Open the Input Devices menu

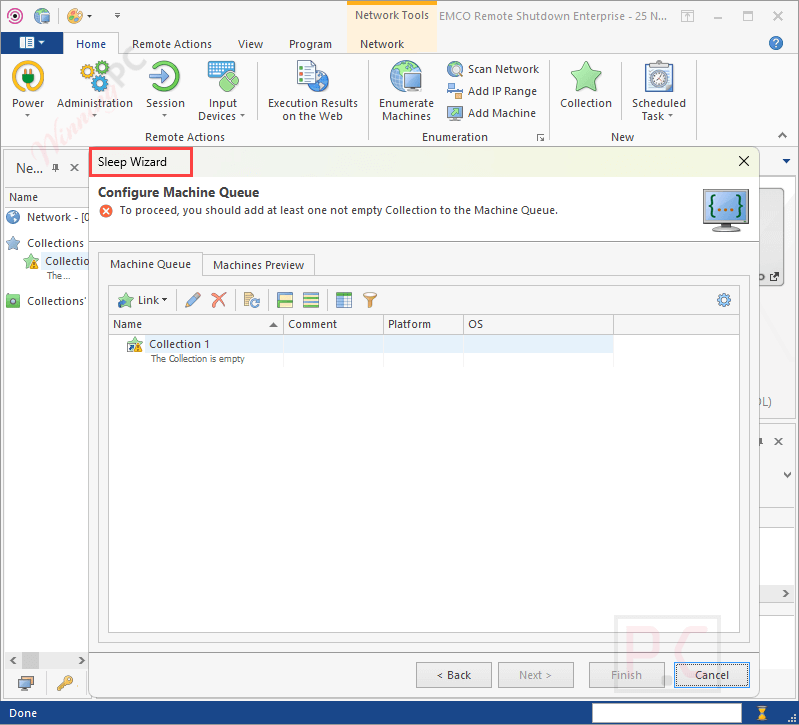click(x=222, y=91)
